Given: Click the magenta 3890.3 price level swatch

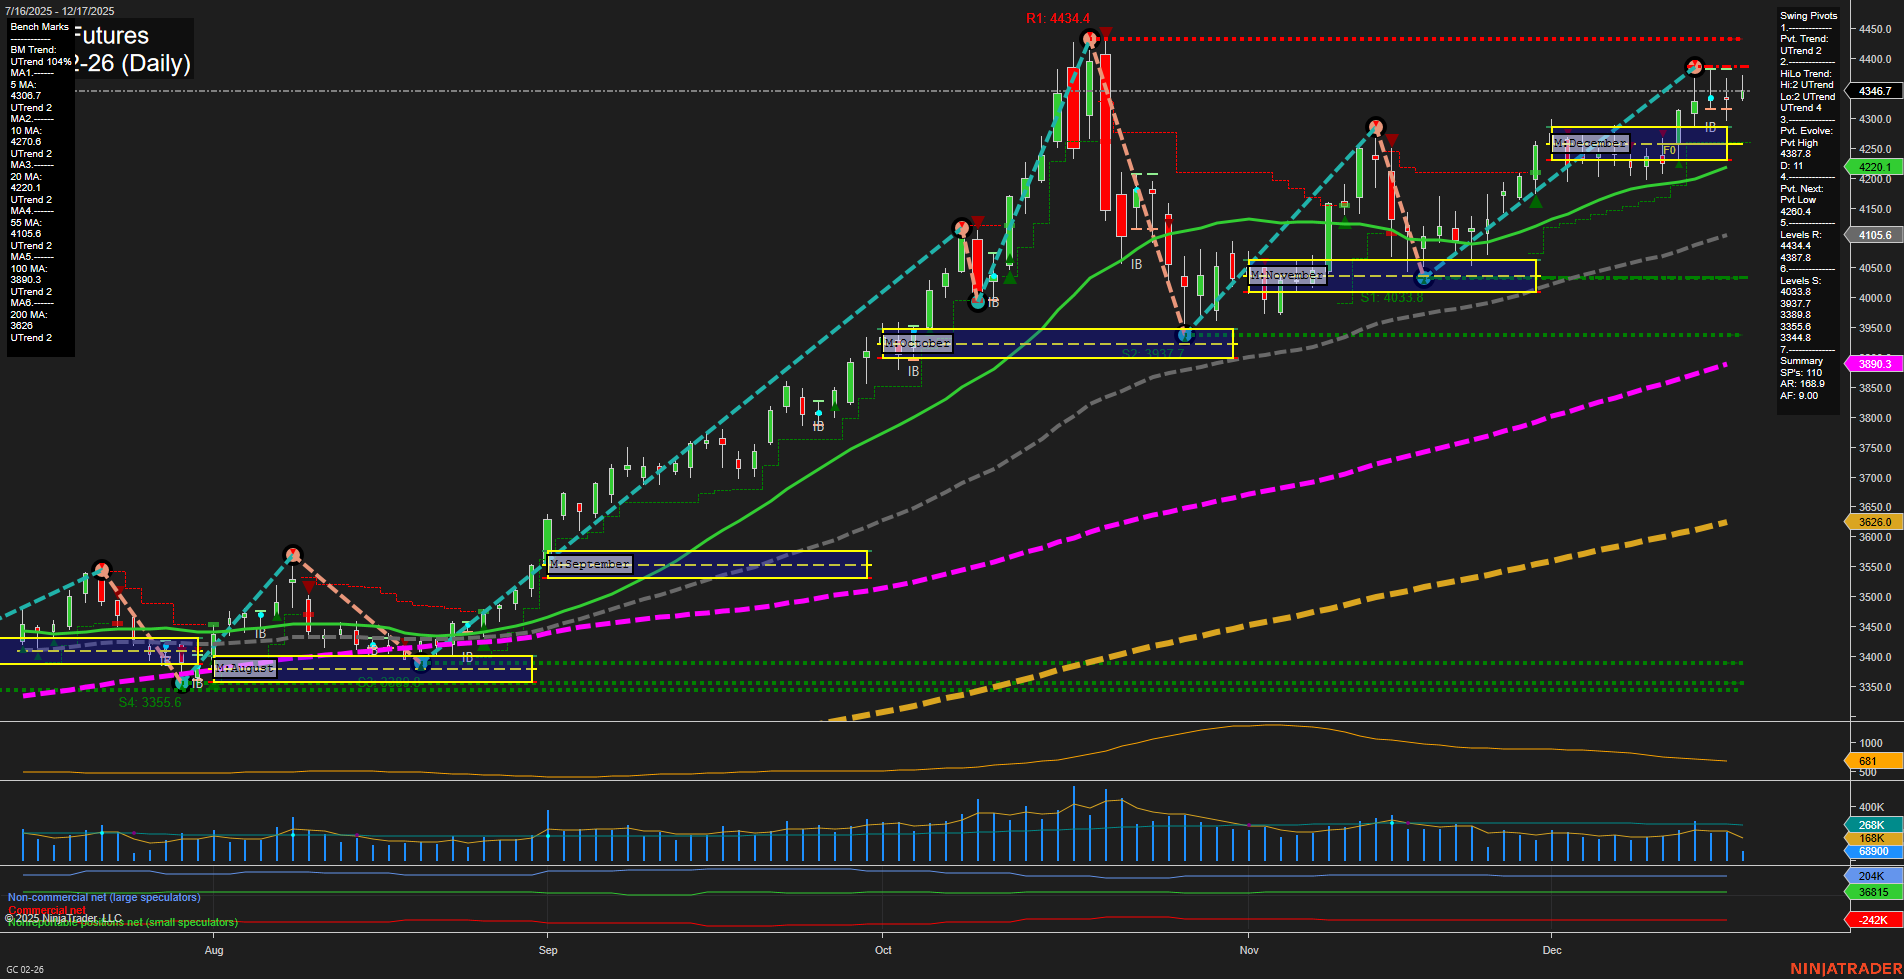Looking at the screenshot, I should 1874,363.
